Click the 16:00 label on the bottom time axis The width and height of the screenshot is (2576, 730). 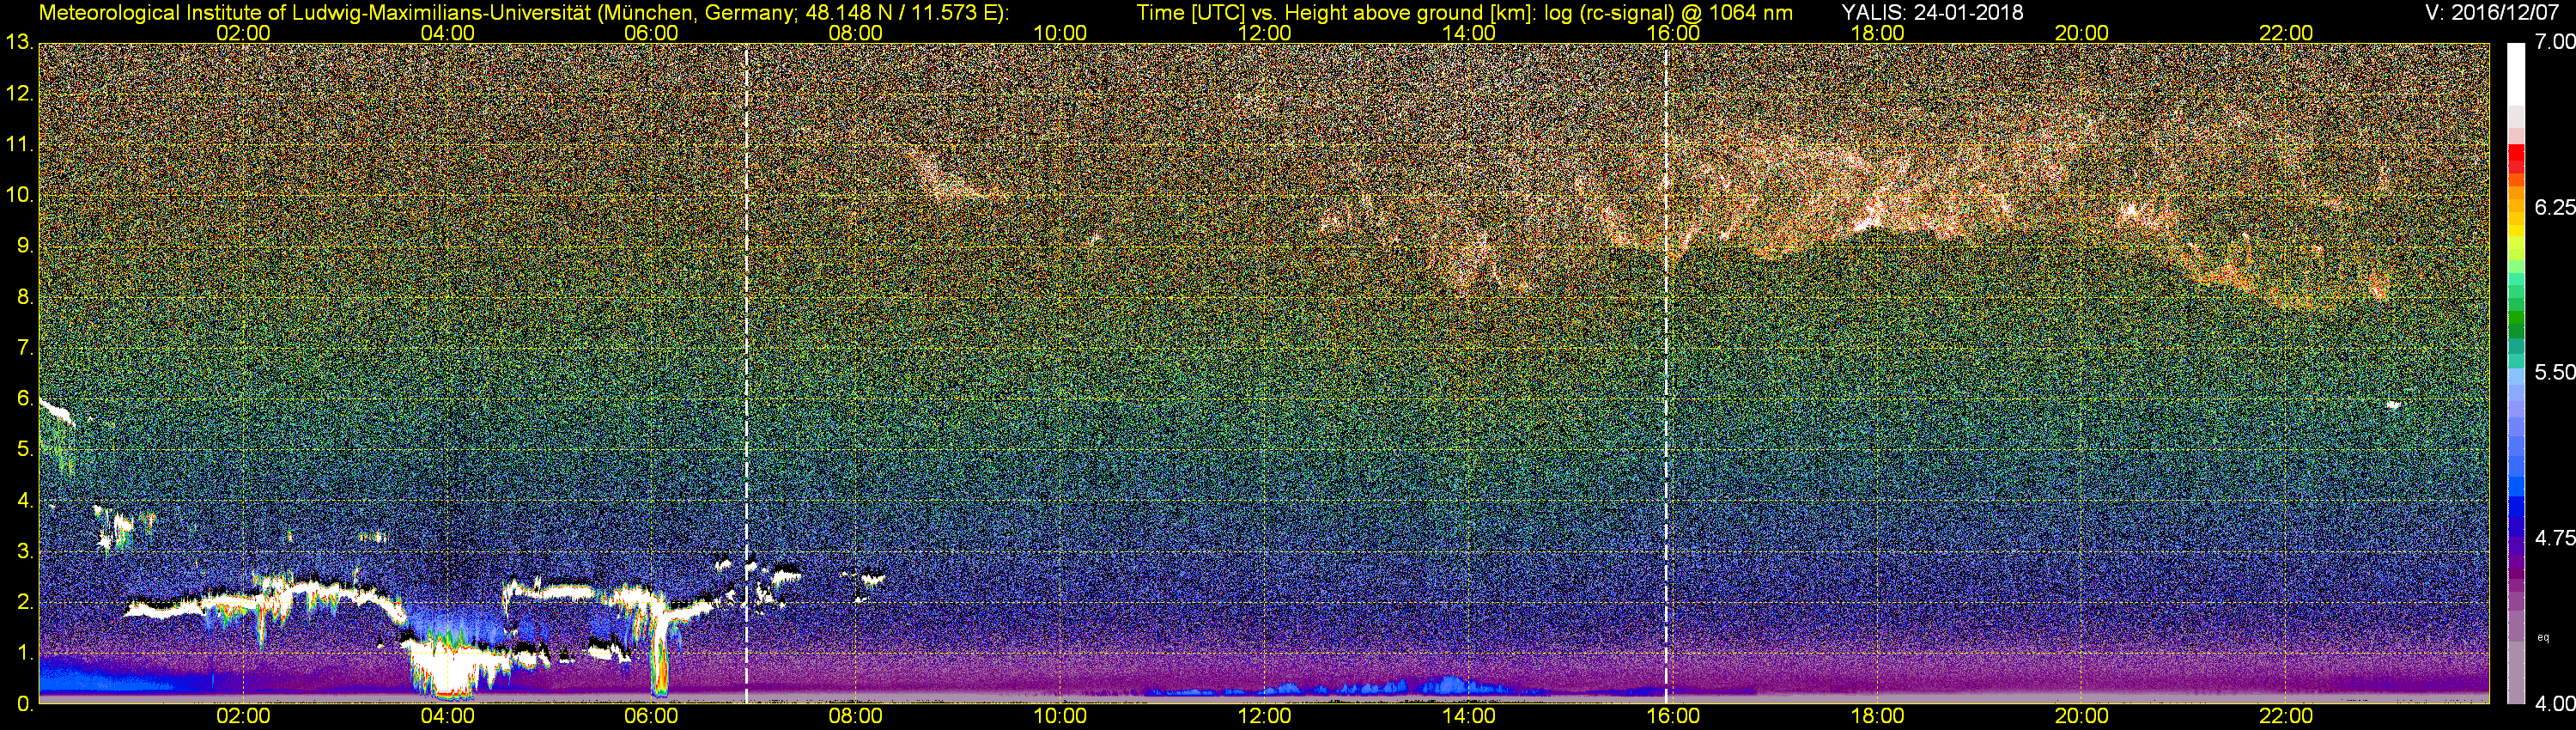[x=1673, y=716]
